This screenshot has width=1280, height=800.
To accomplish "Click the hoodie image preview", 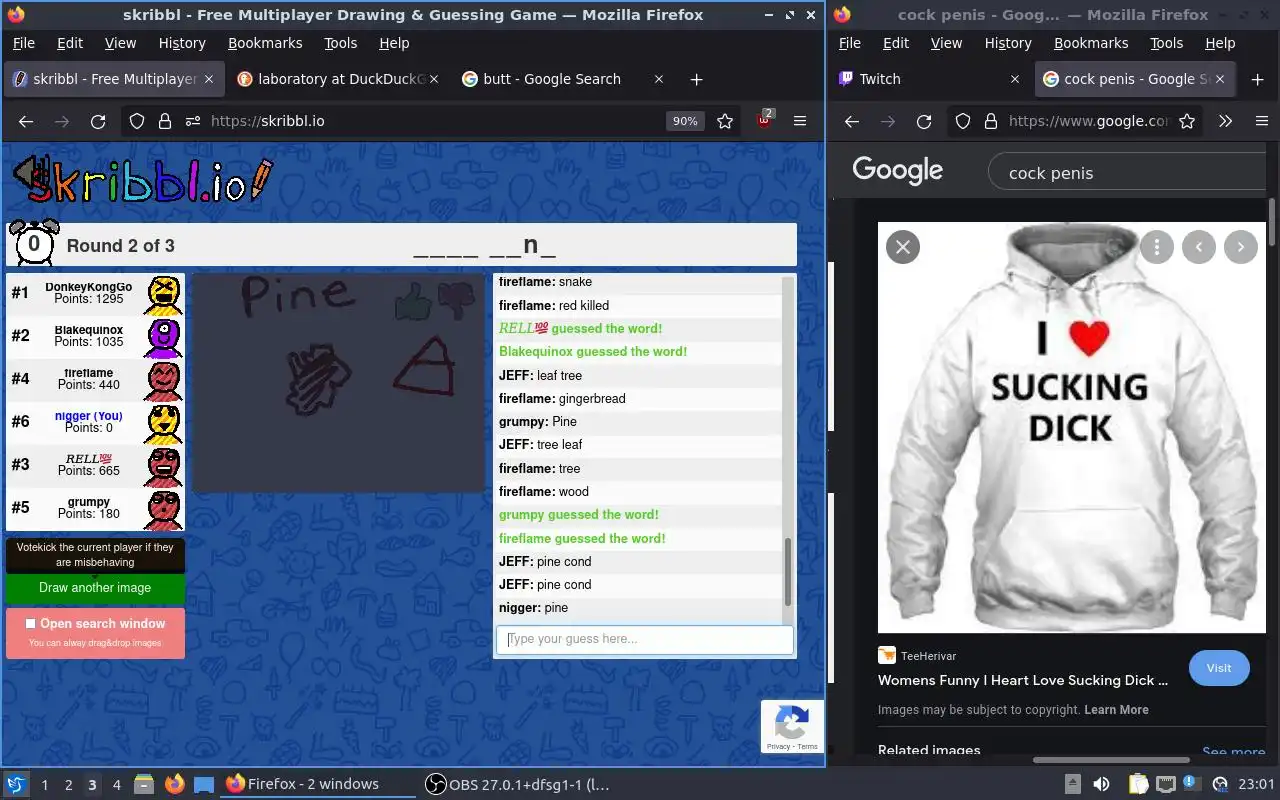I will pyautogui.click(x=1071, y=427).
